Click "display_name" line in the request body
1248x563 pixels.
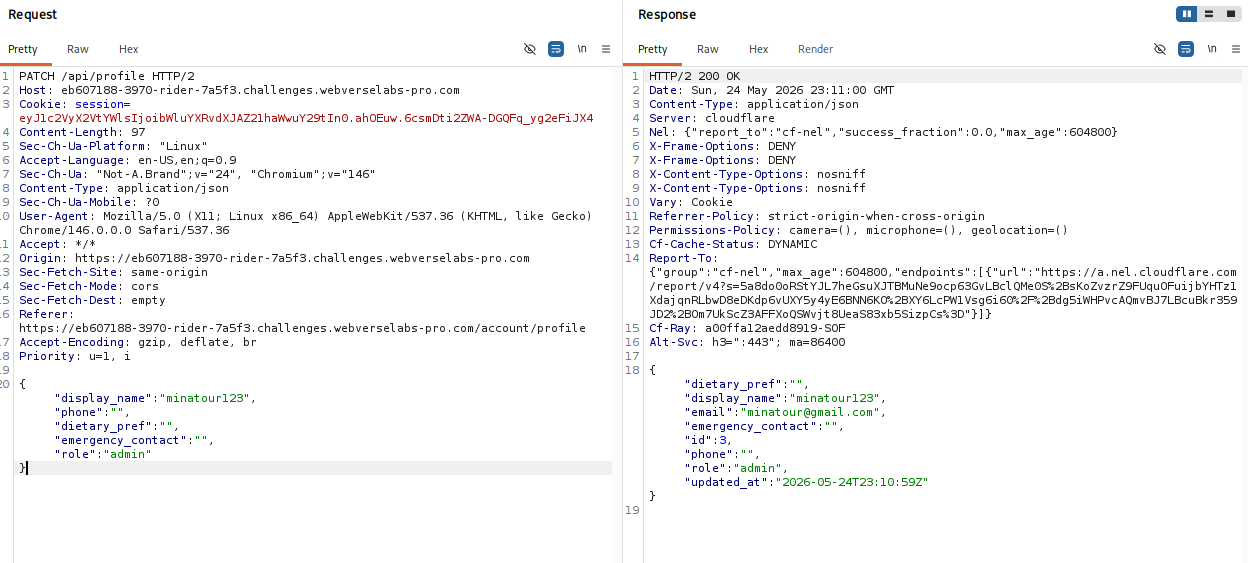pyautogui.click(x=155, y=398)
